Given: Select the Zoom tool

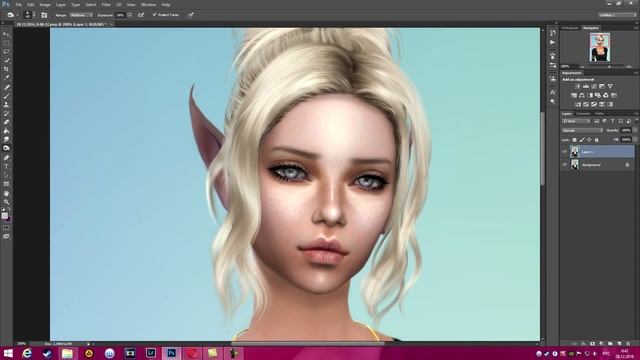Looking at the screenshot, I should tap(6, 202).
